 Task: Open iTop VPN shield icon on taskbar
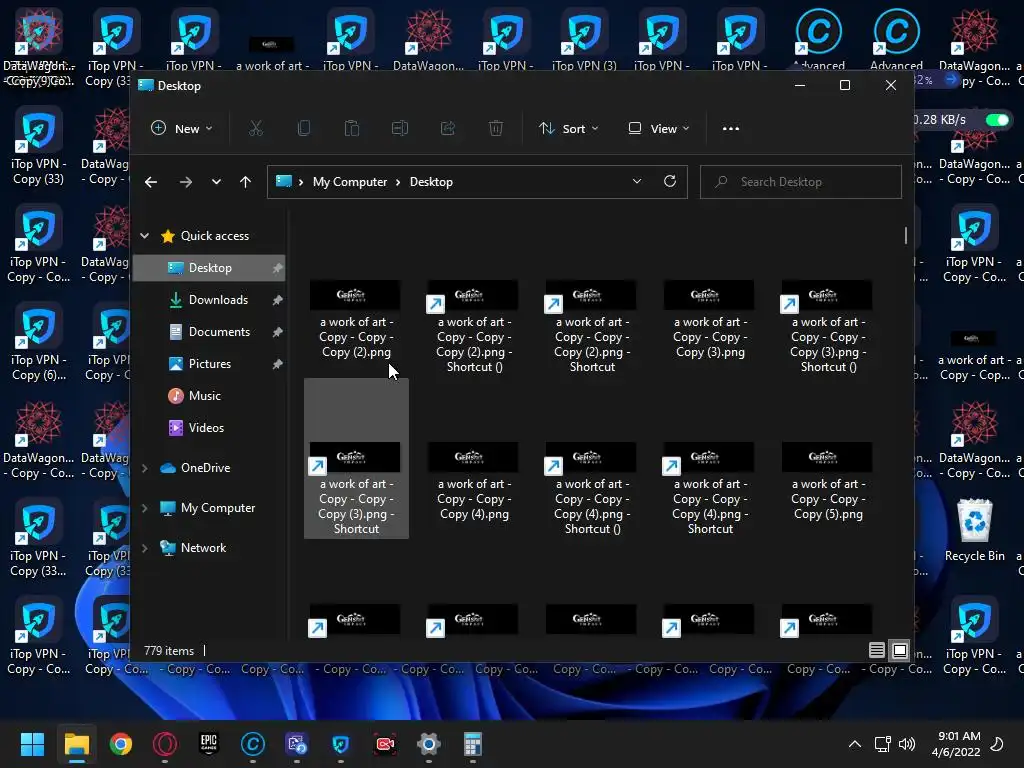pyautogui.click(x=341, y=744)
